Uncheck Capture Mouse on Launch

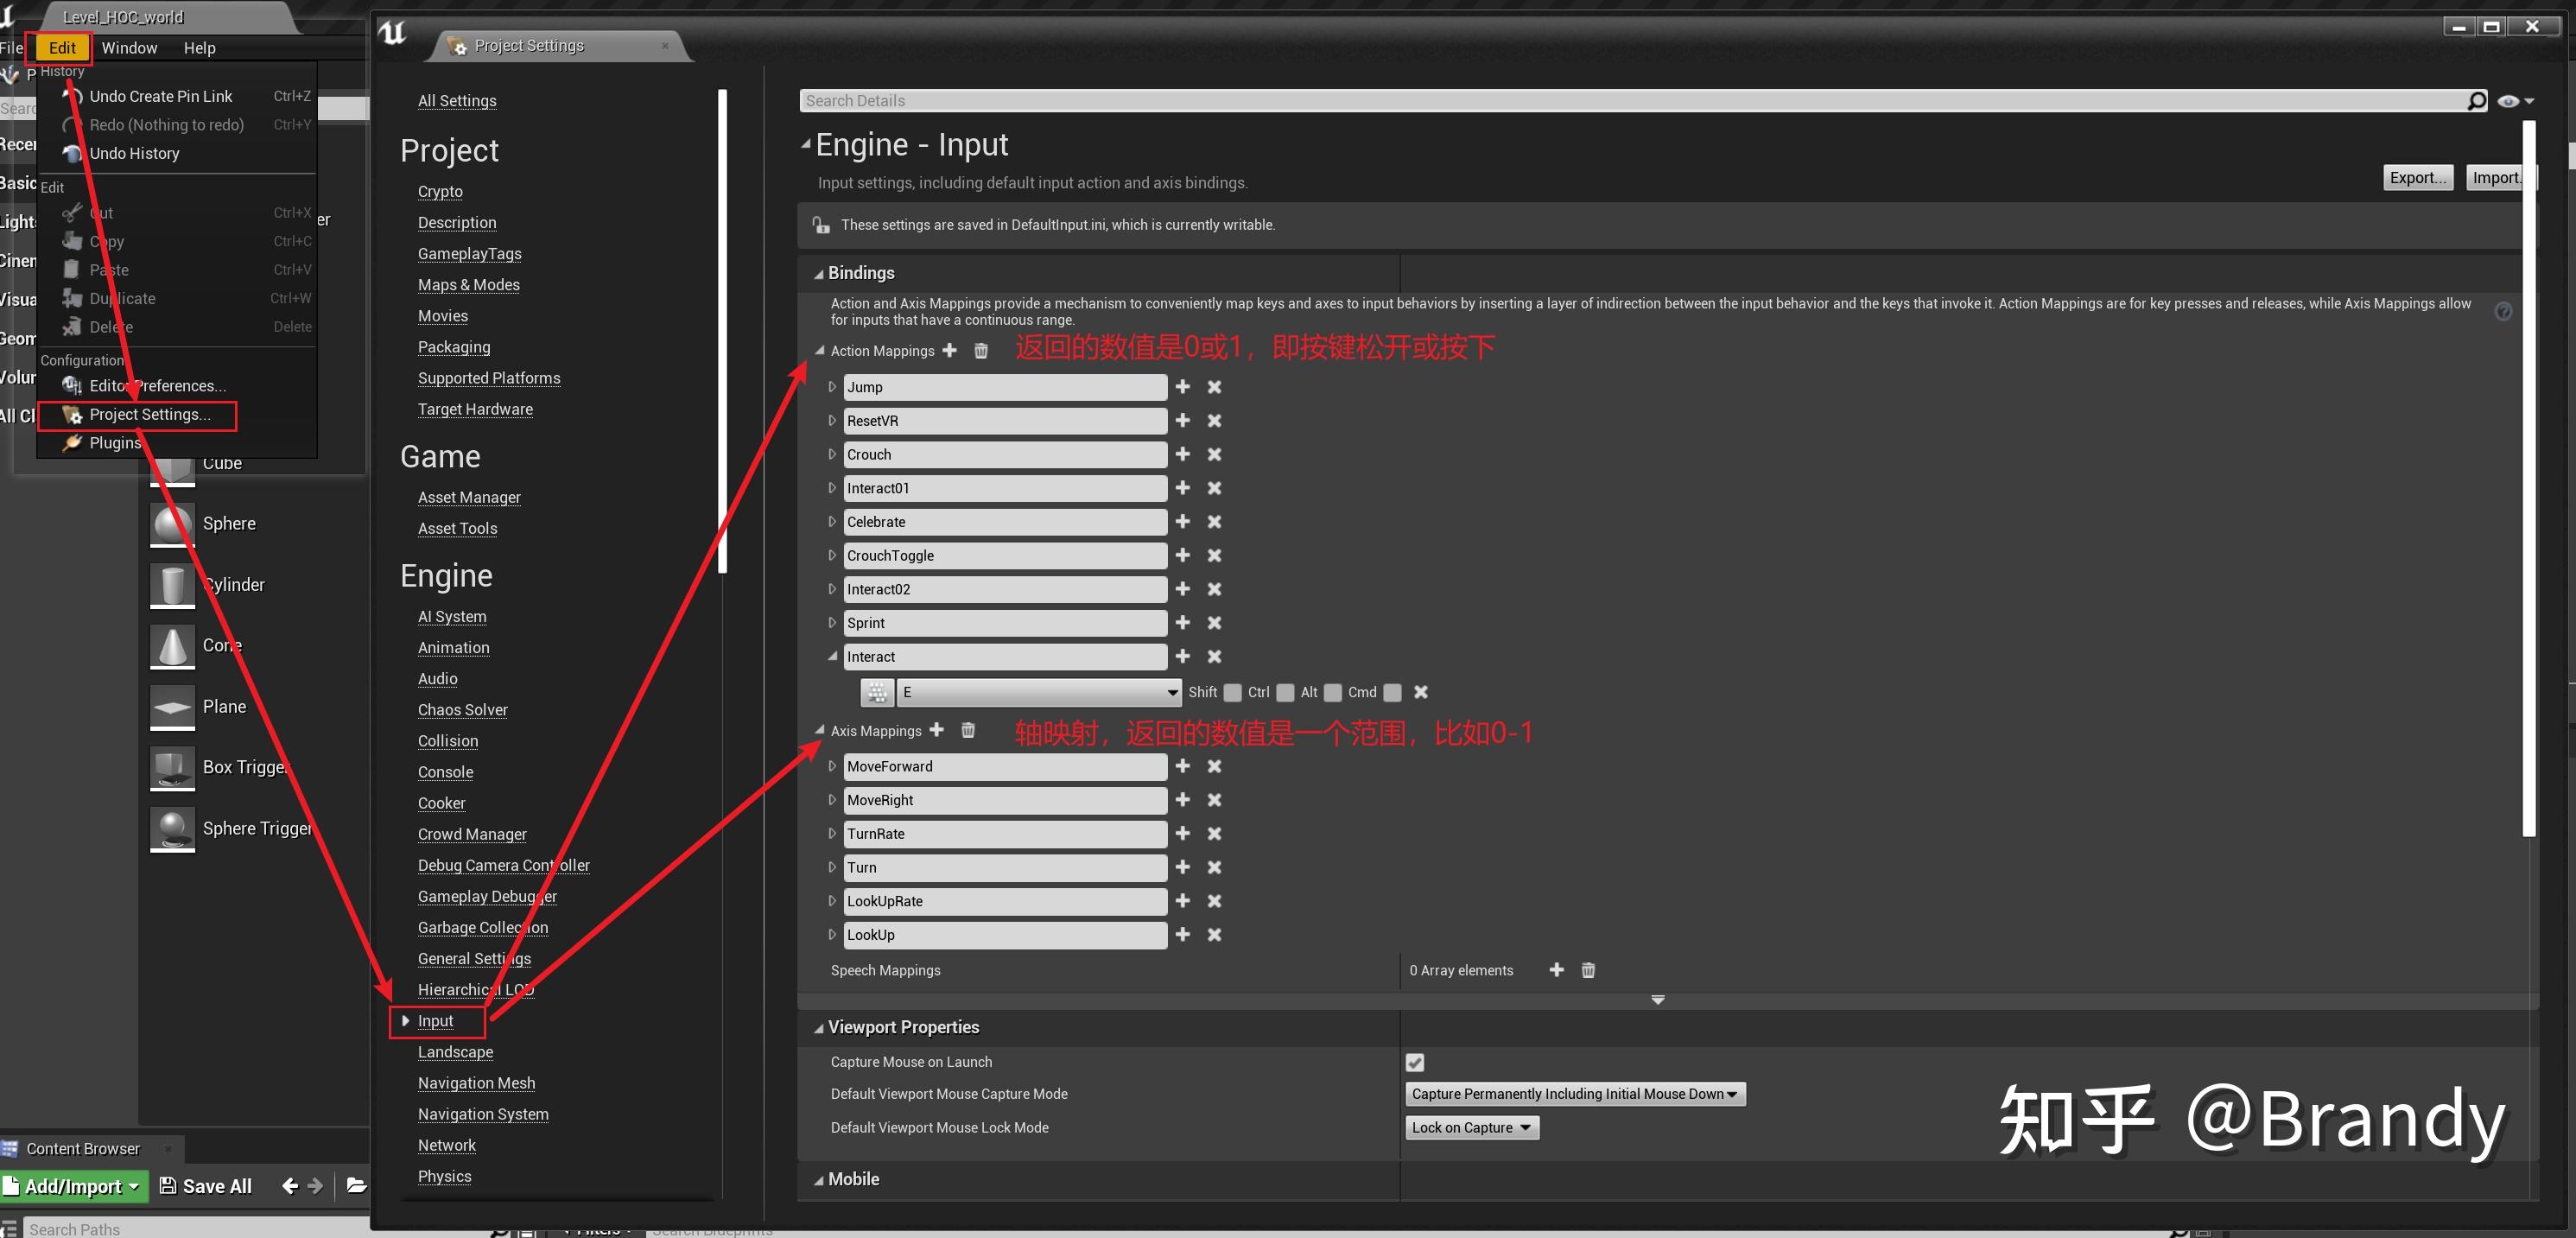tap(1415, 1062)
